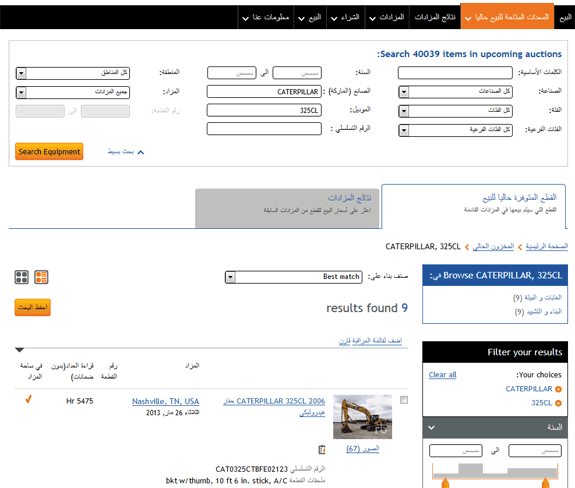The height and width of the screenshot is (488, 575).
Task: Click the right year range slider handle
Action: [546, 483]
